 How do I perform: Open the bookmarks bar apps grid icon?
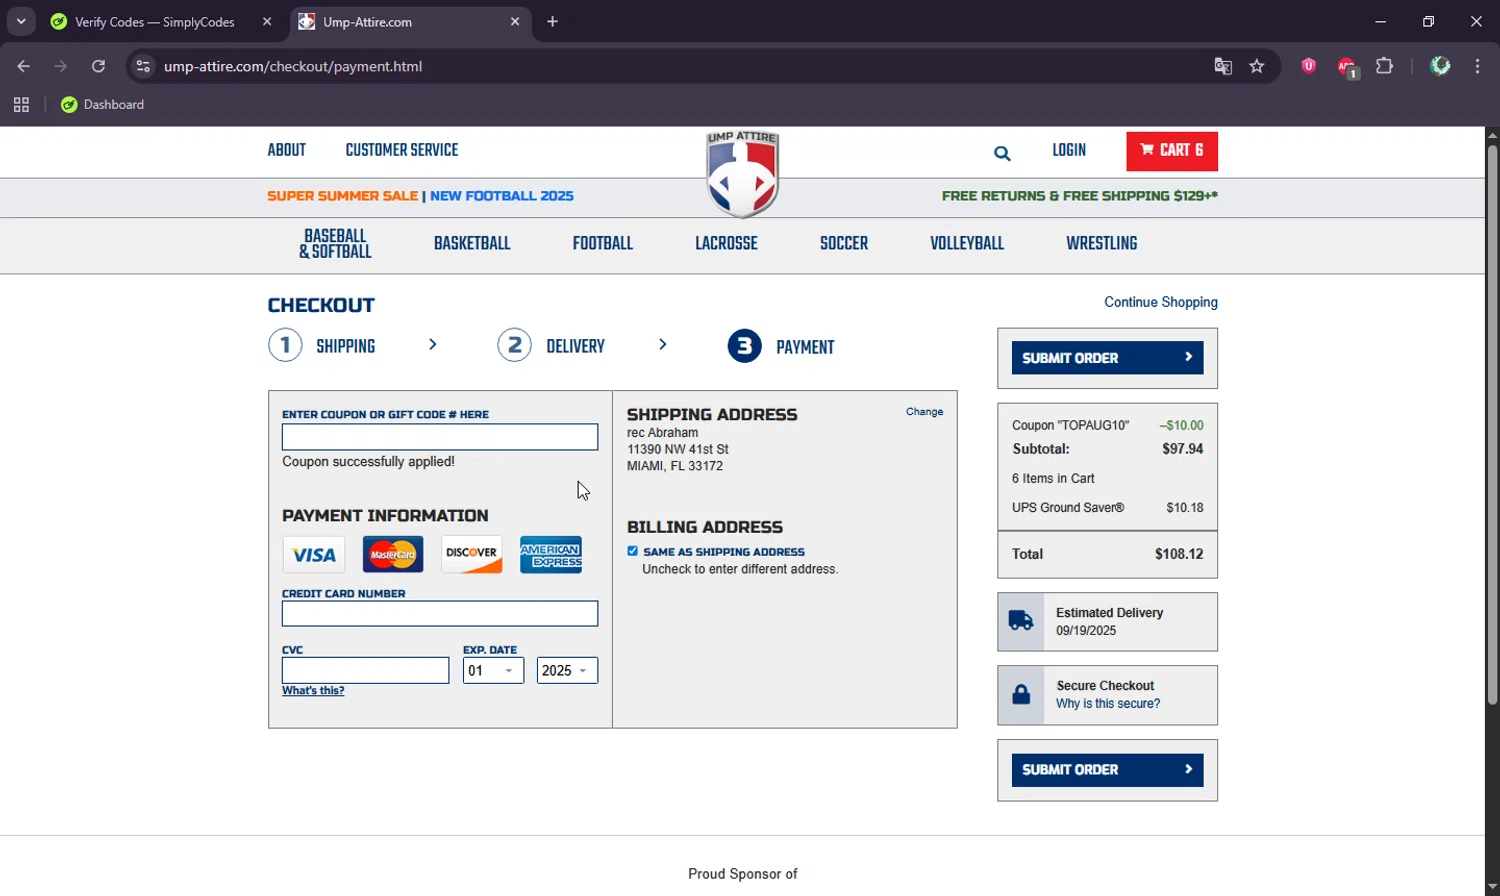pos(21,105)
